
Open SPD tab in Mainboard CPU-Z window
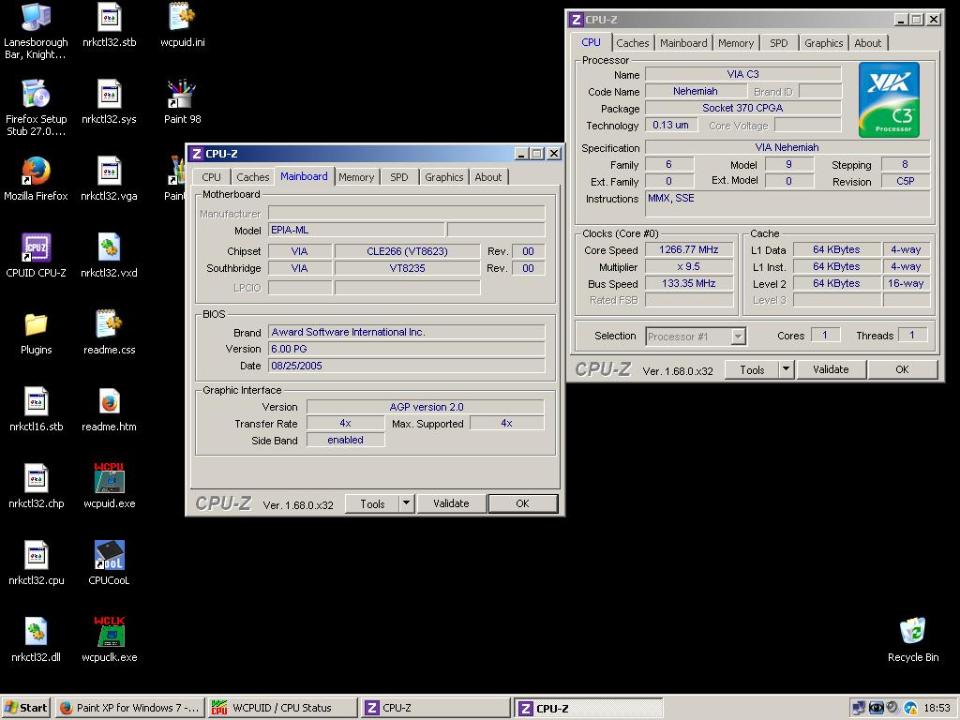(399, 177)
